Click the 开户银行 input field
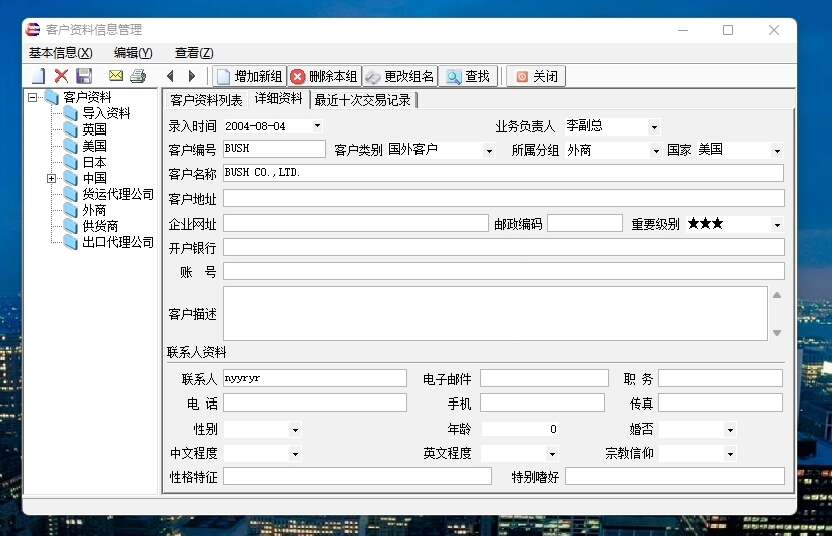The image size is (832, 536). [504, 247]
